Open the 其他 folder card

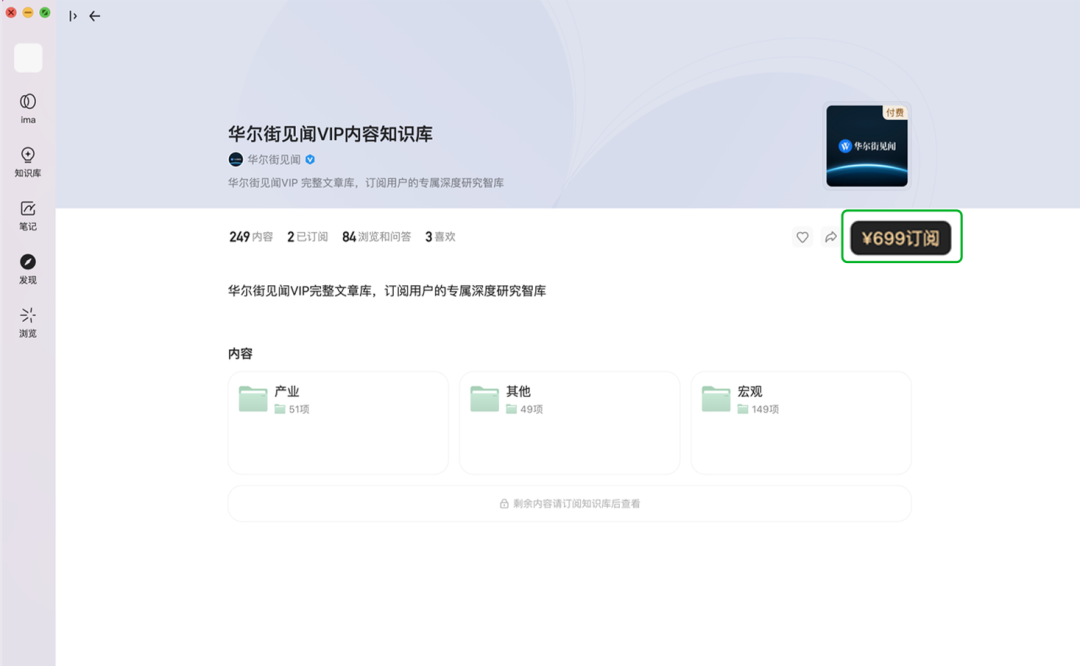(x=570, y=423)
